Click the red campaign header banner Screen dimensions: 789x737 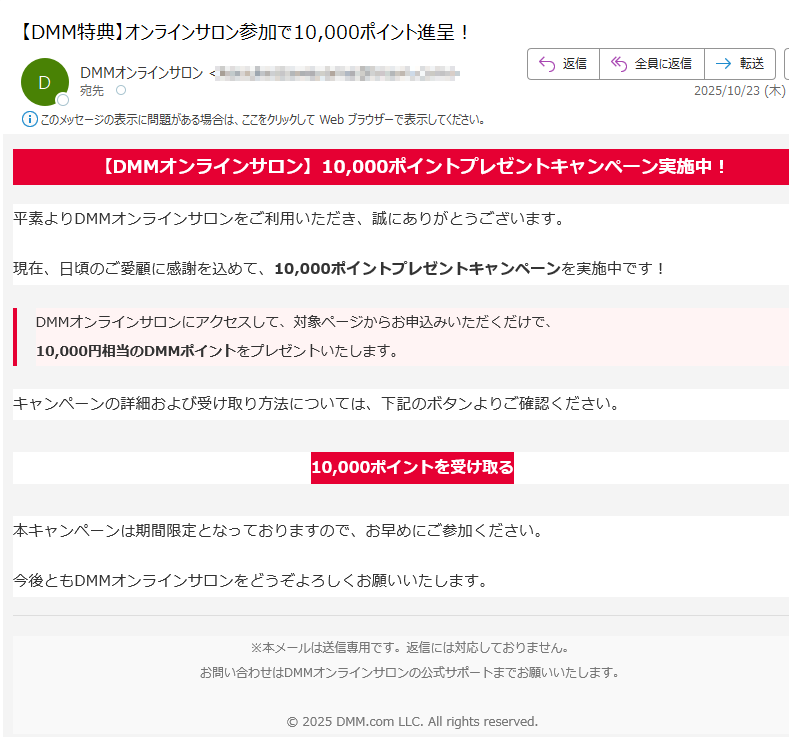tap(401, 167)
